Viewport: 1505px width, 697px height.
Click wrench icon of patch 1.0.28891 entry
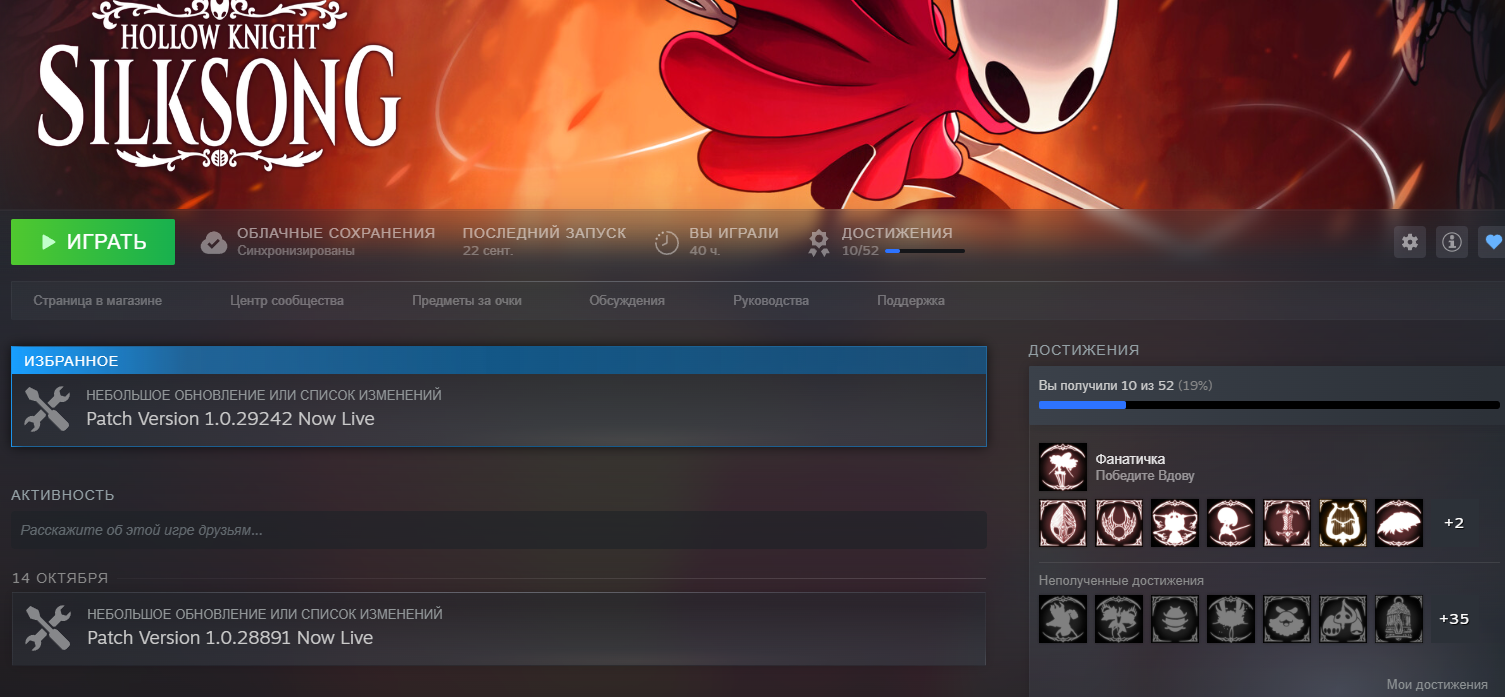click(46, 628)
